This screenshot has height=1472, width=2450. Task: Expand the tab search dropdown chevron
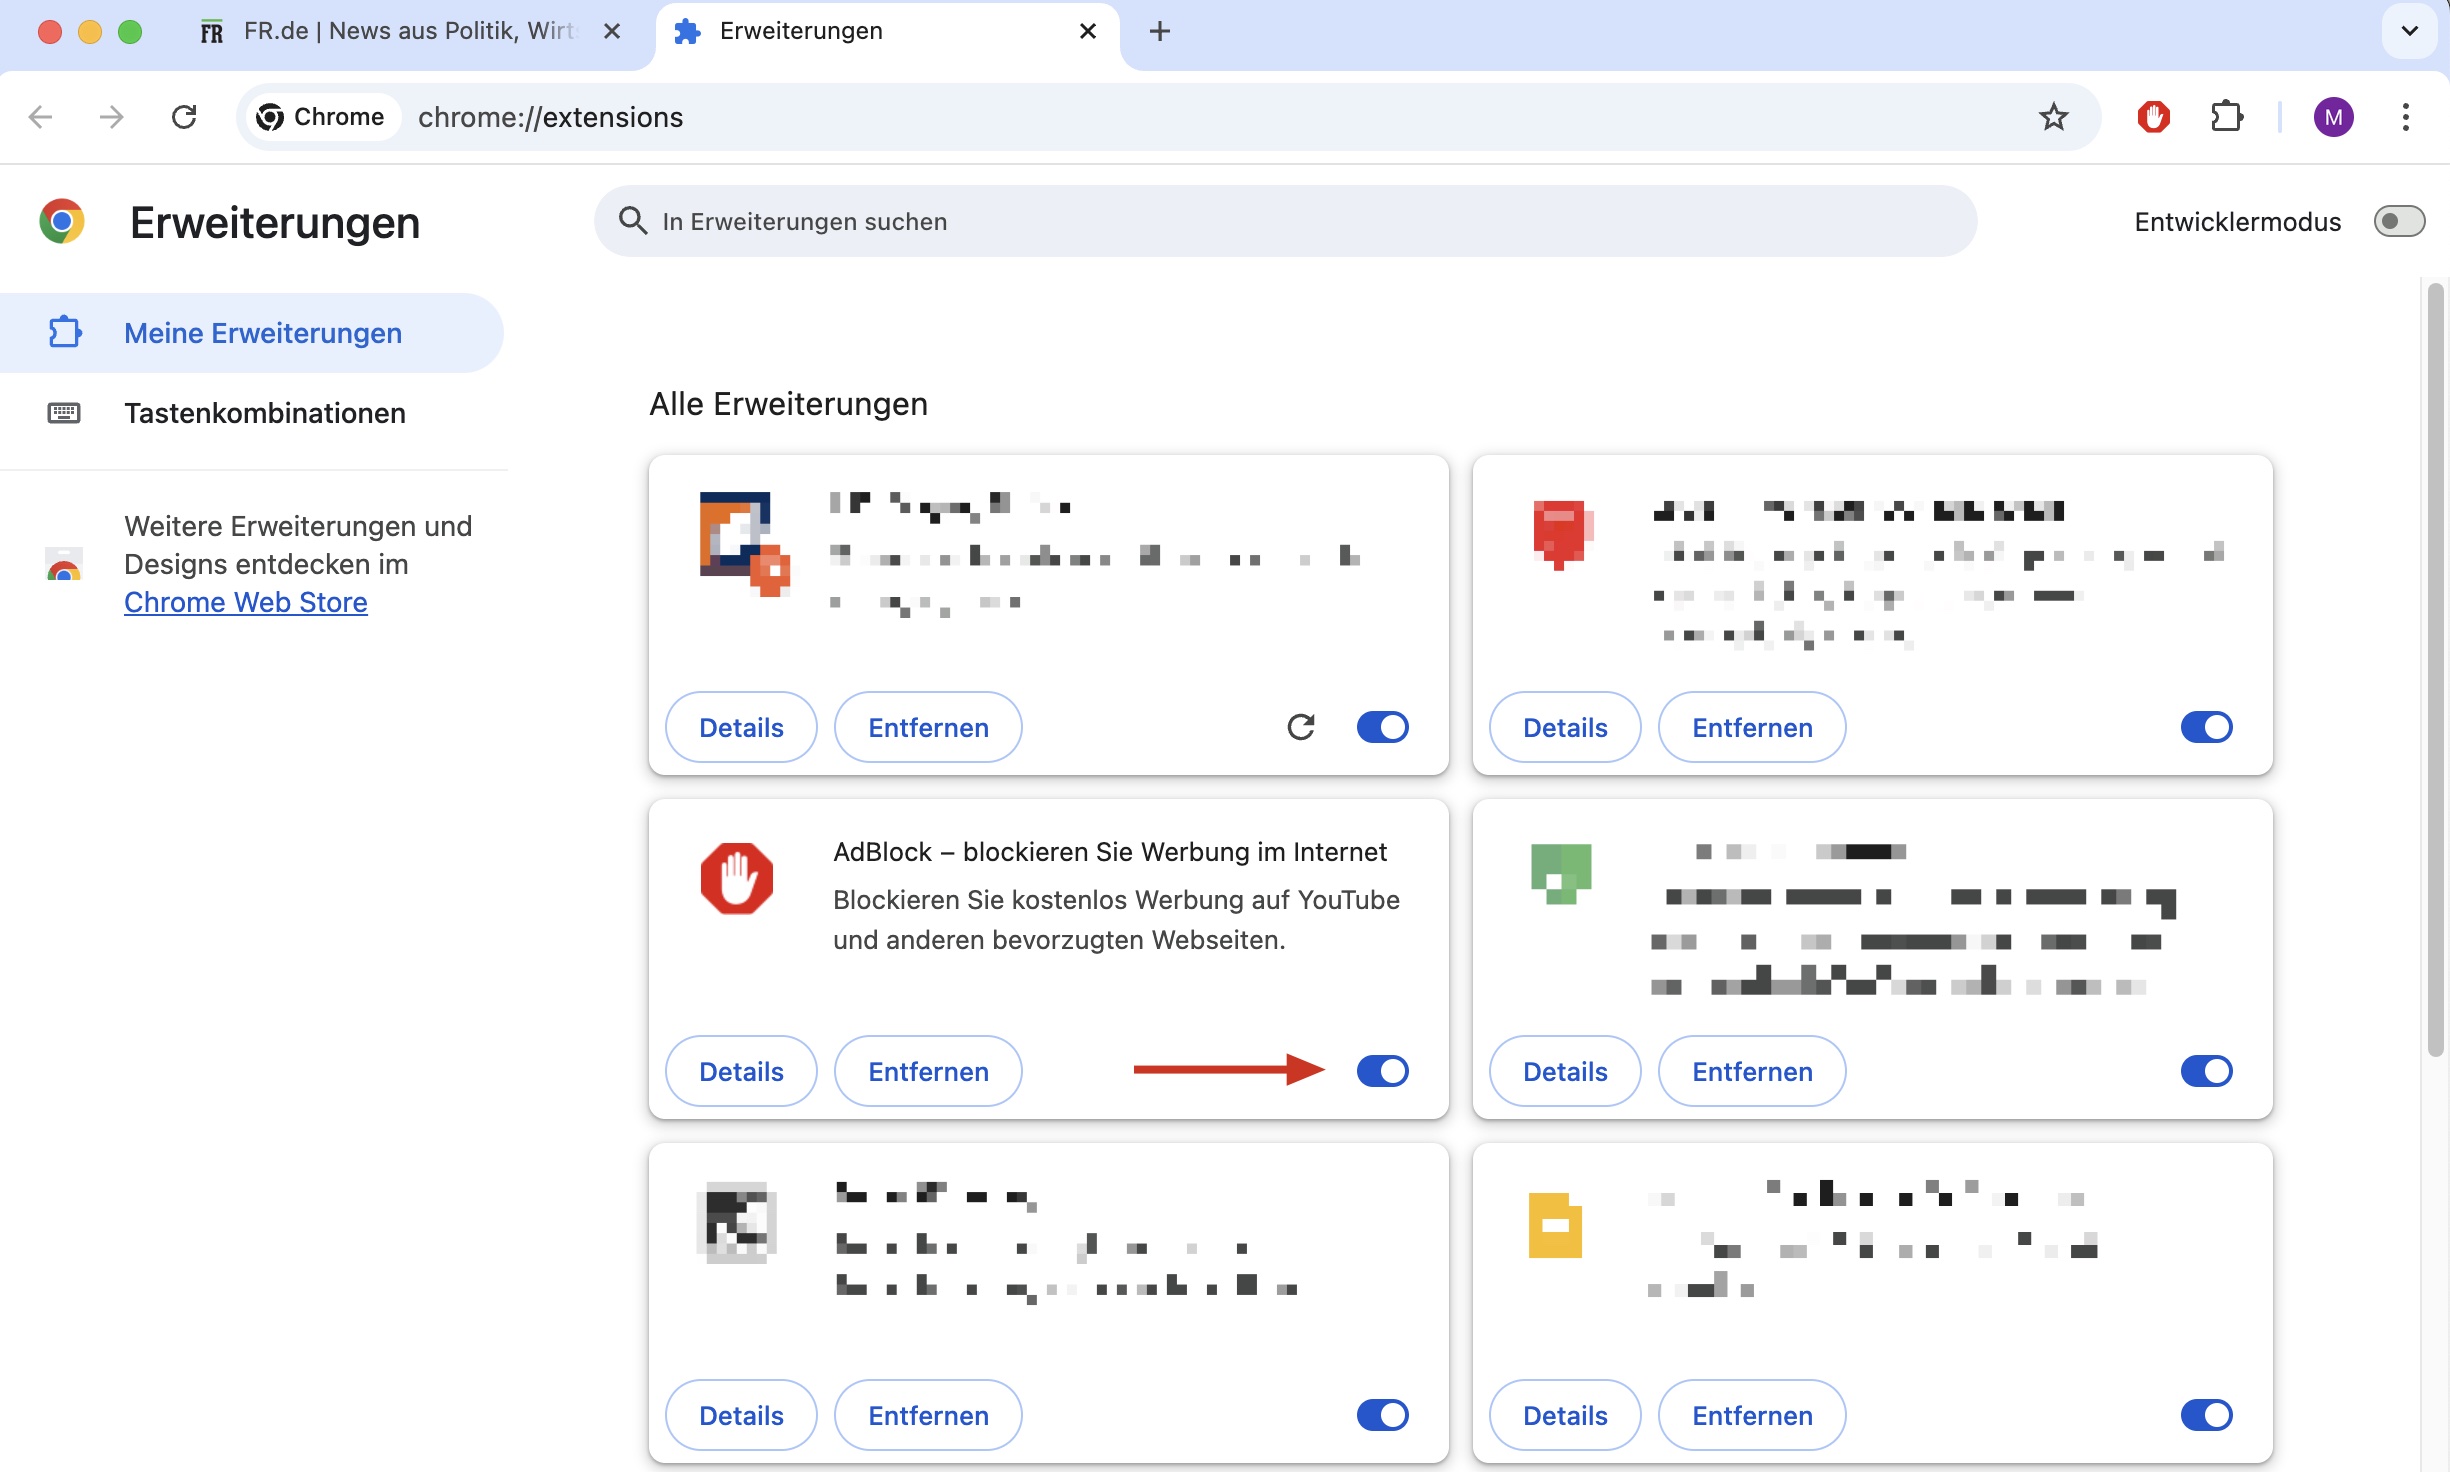click(2409, 31)
